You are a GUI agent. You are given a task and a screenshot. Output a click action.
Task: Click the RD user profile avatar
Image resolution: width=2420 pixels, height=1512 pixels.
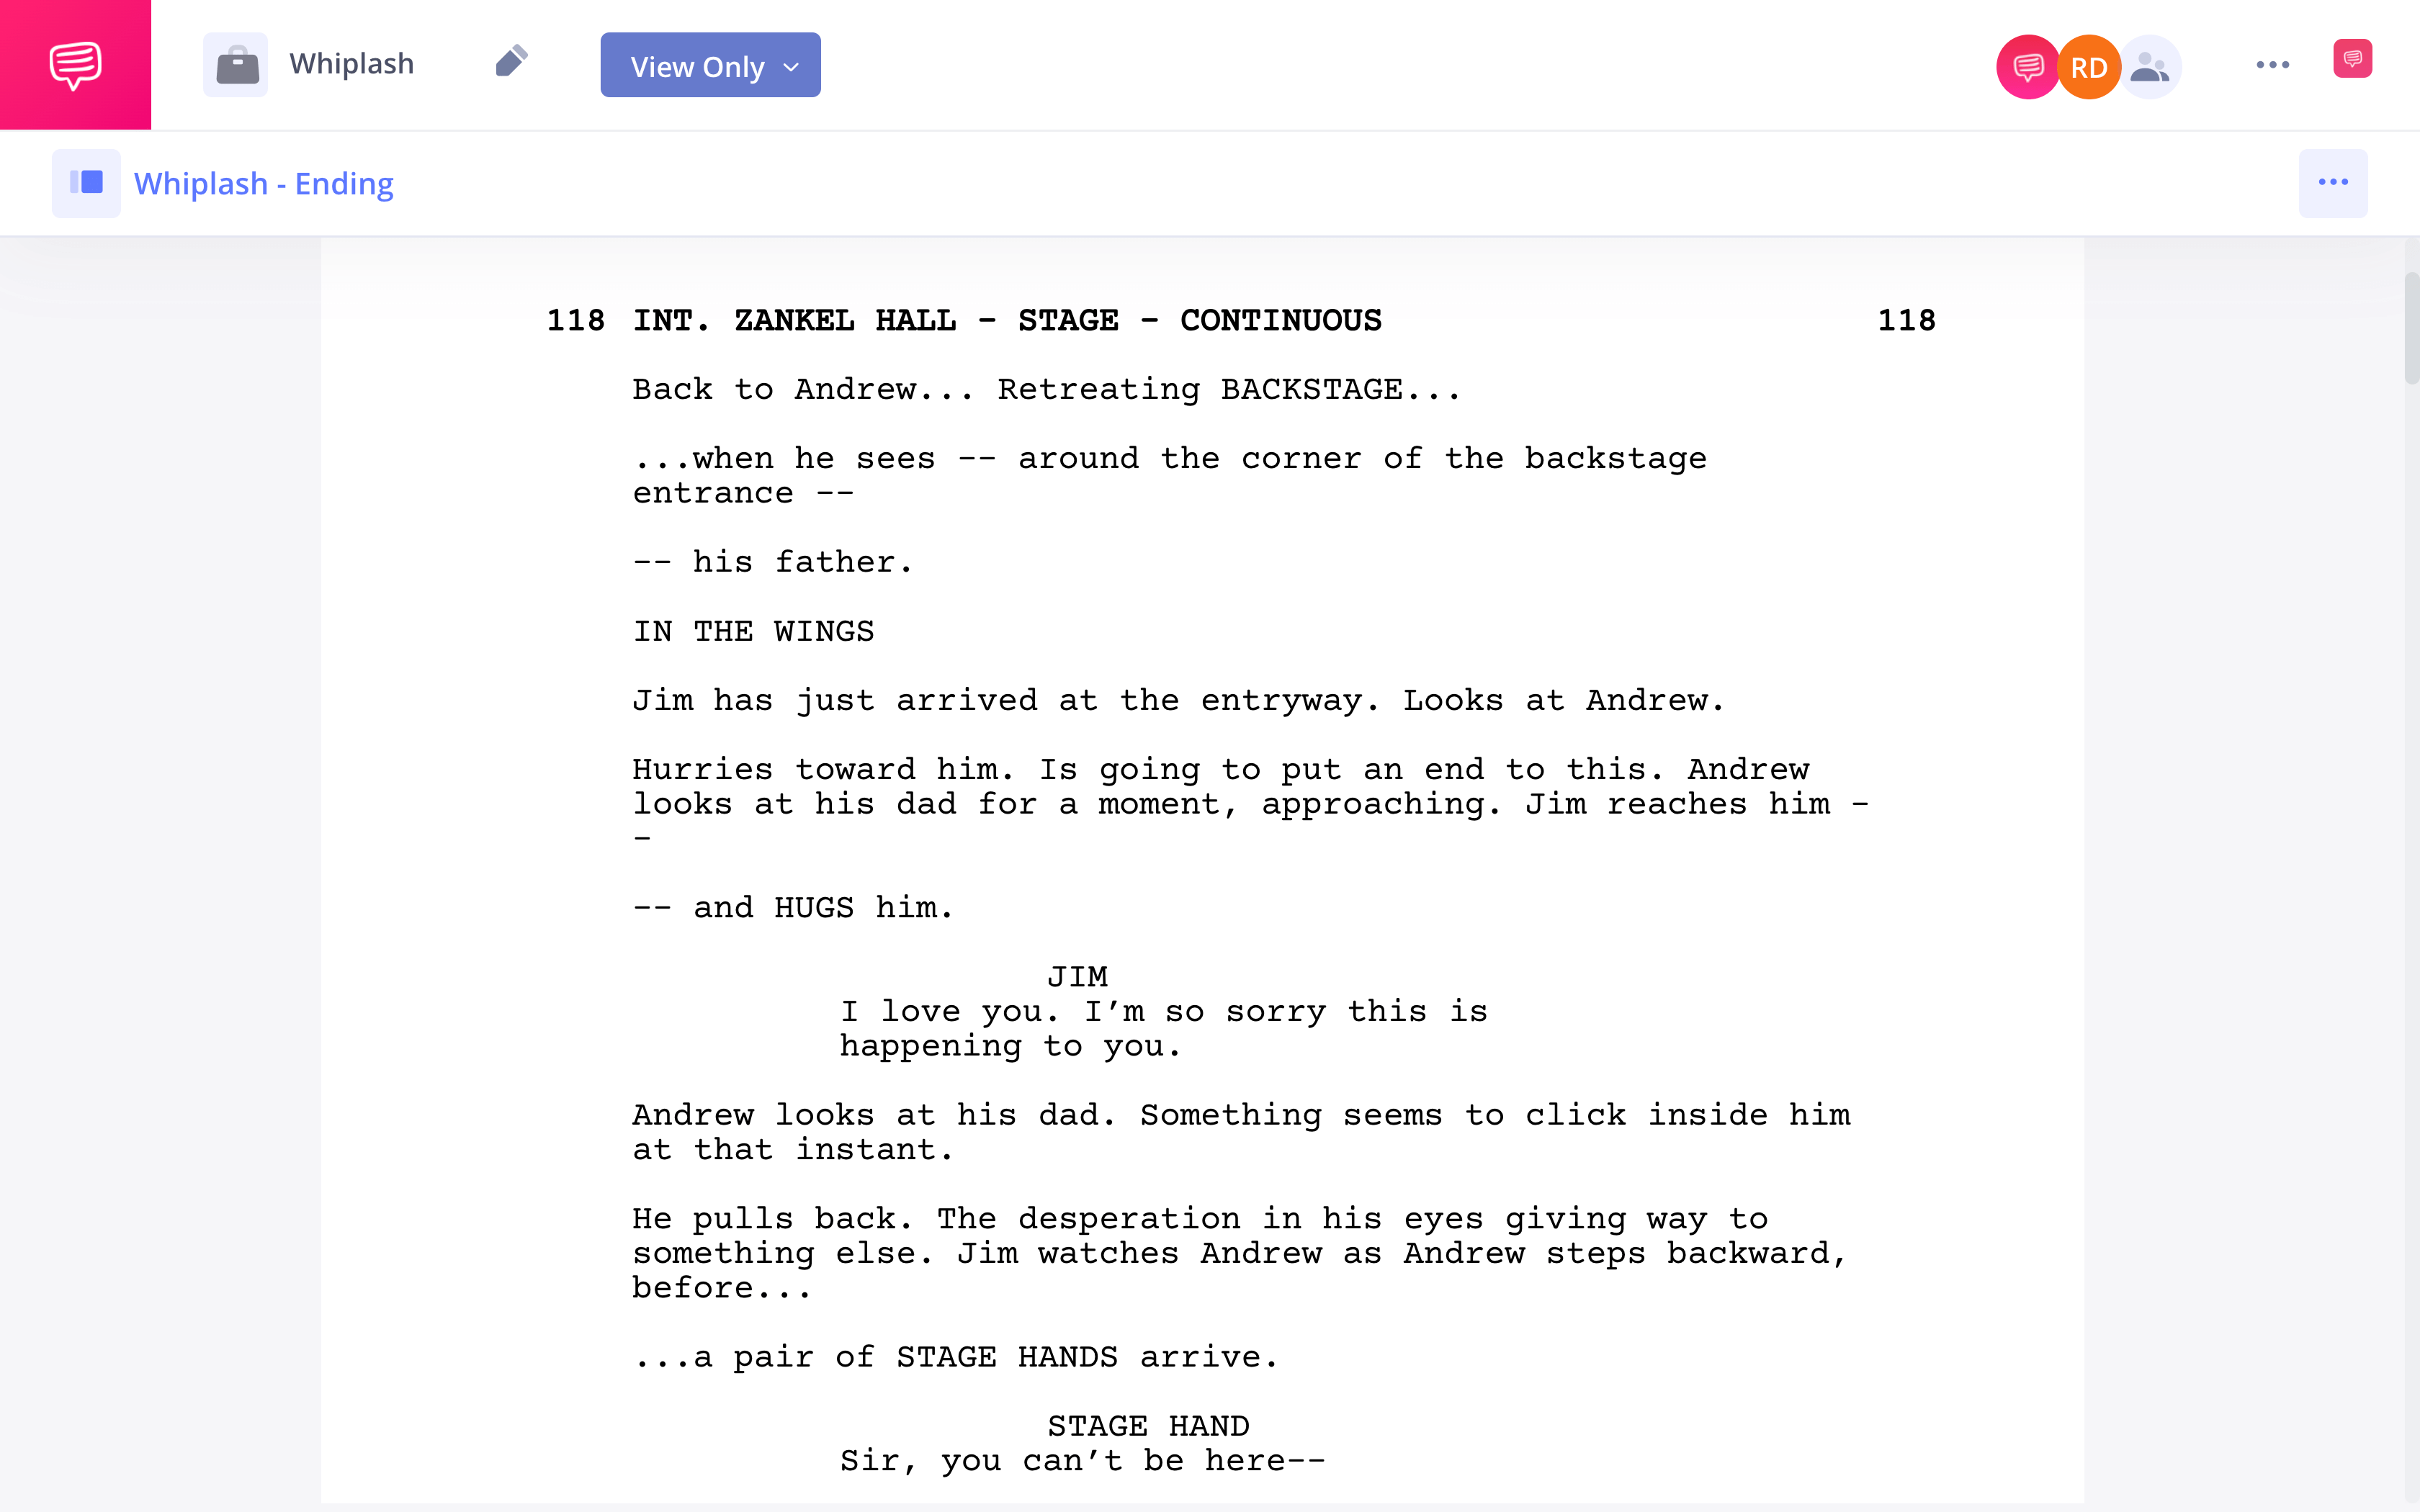click(2089, 65)
